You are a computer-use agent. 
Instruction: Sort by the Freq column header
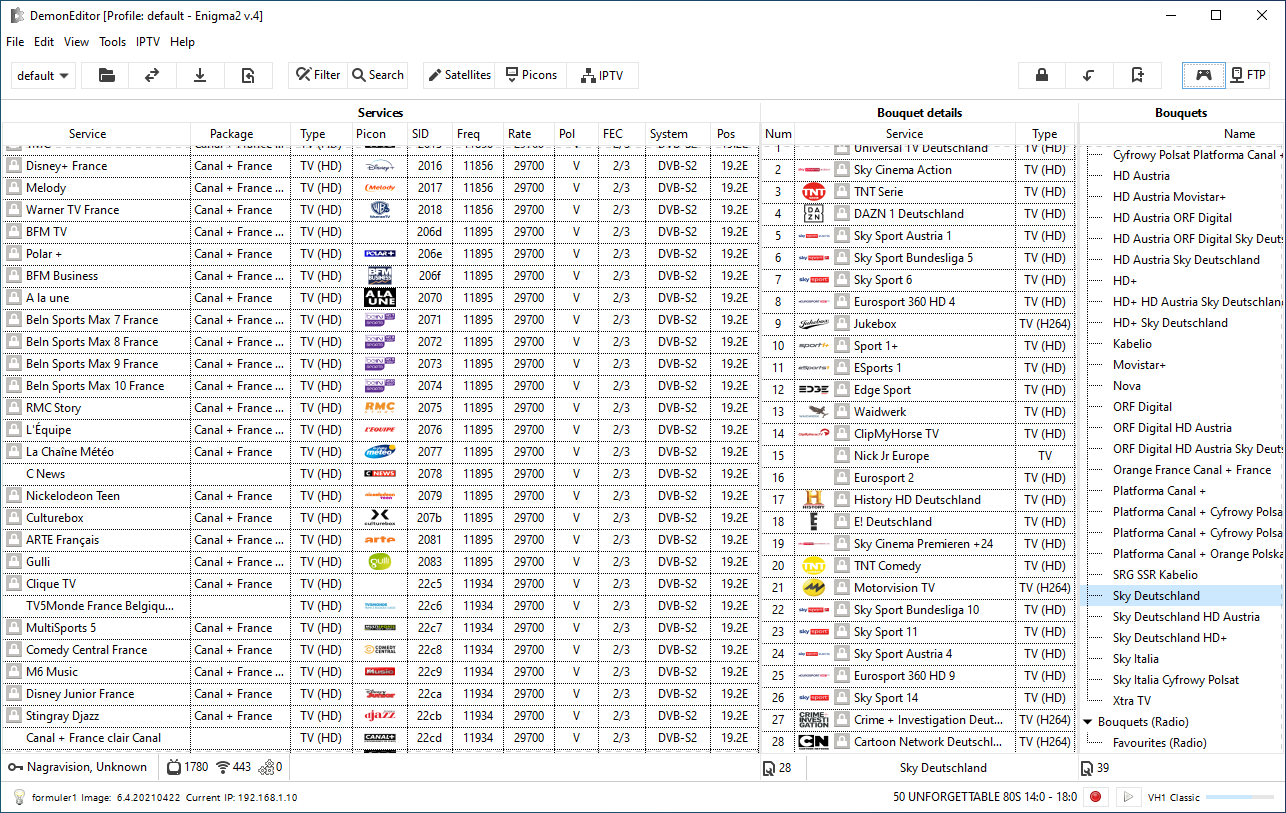(x=478, y=134)
